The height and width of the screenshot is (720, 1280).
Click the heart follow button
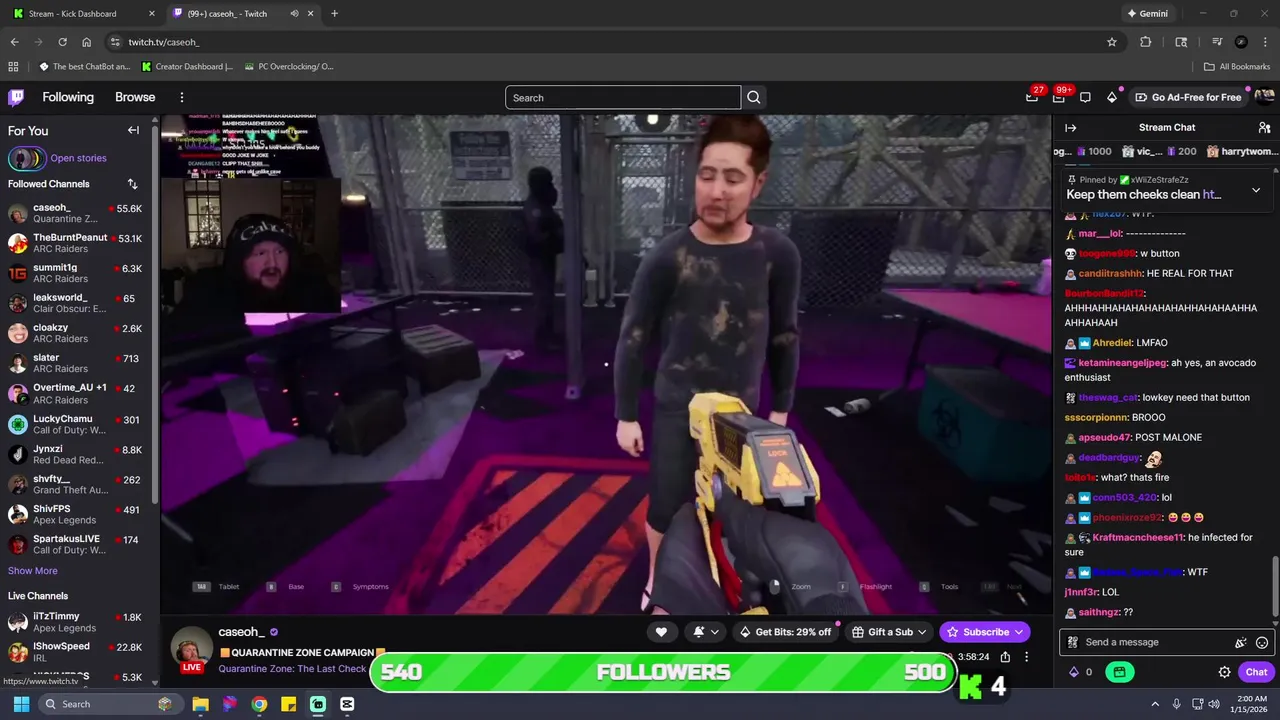(661, 632)
